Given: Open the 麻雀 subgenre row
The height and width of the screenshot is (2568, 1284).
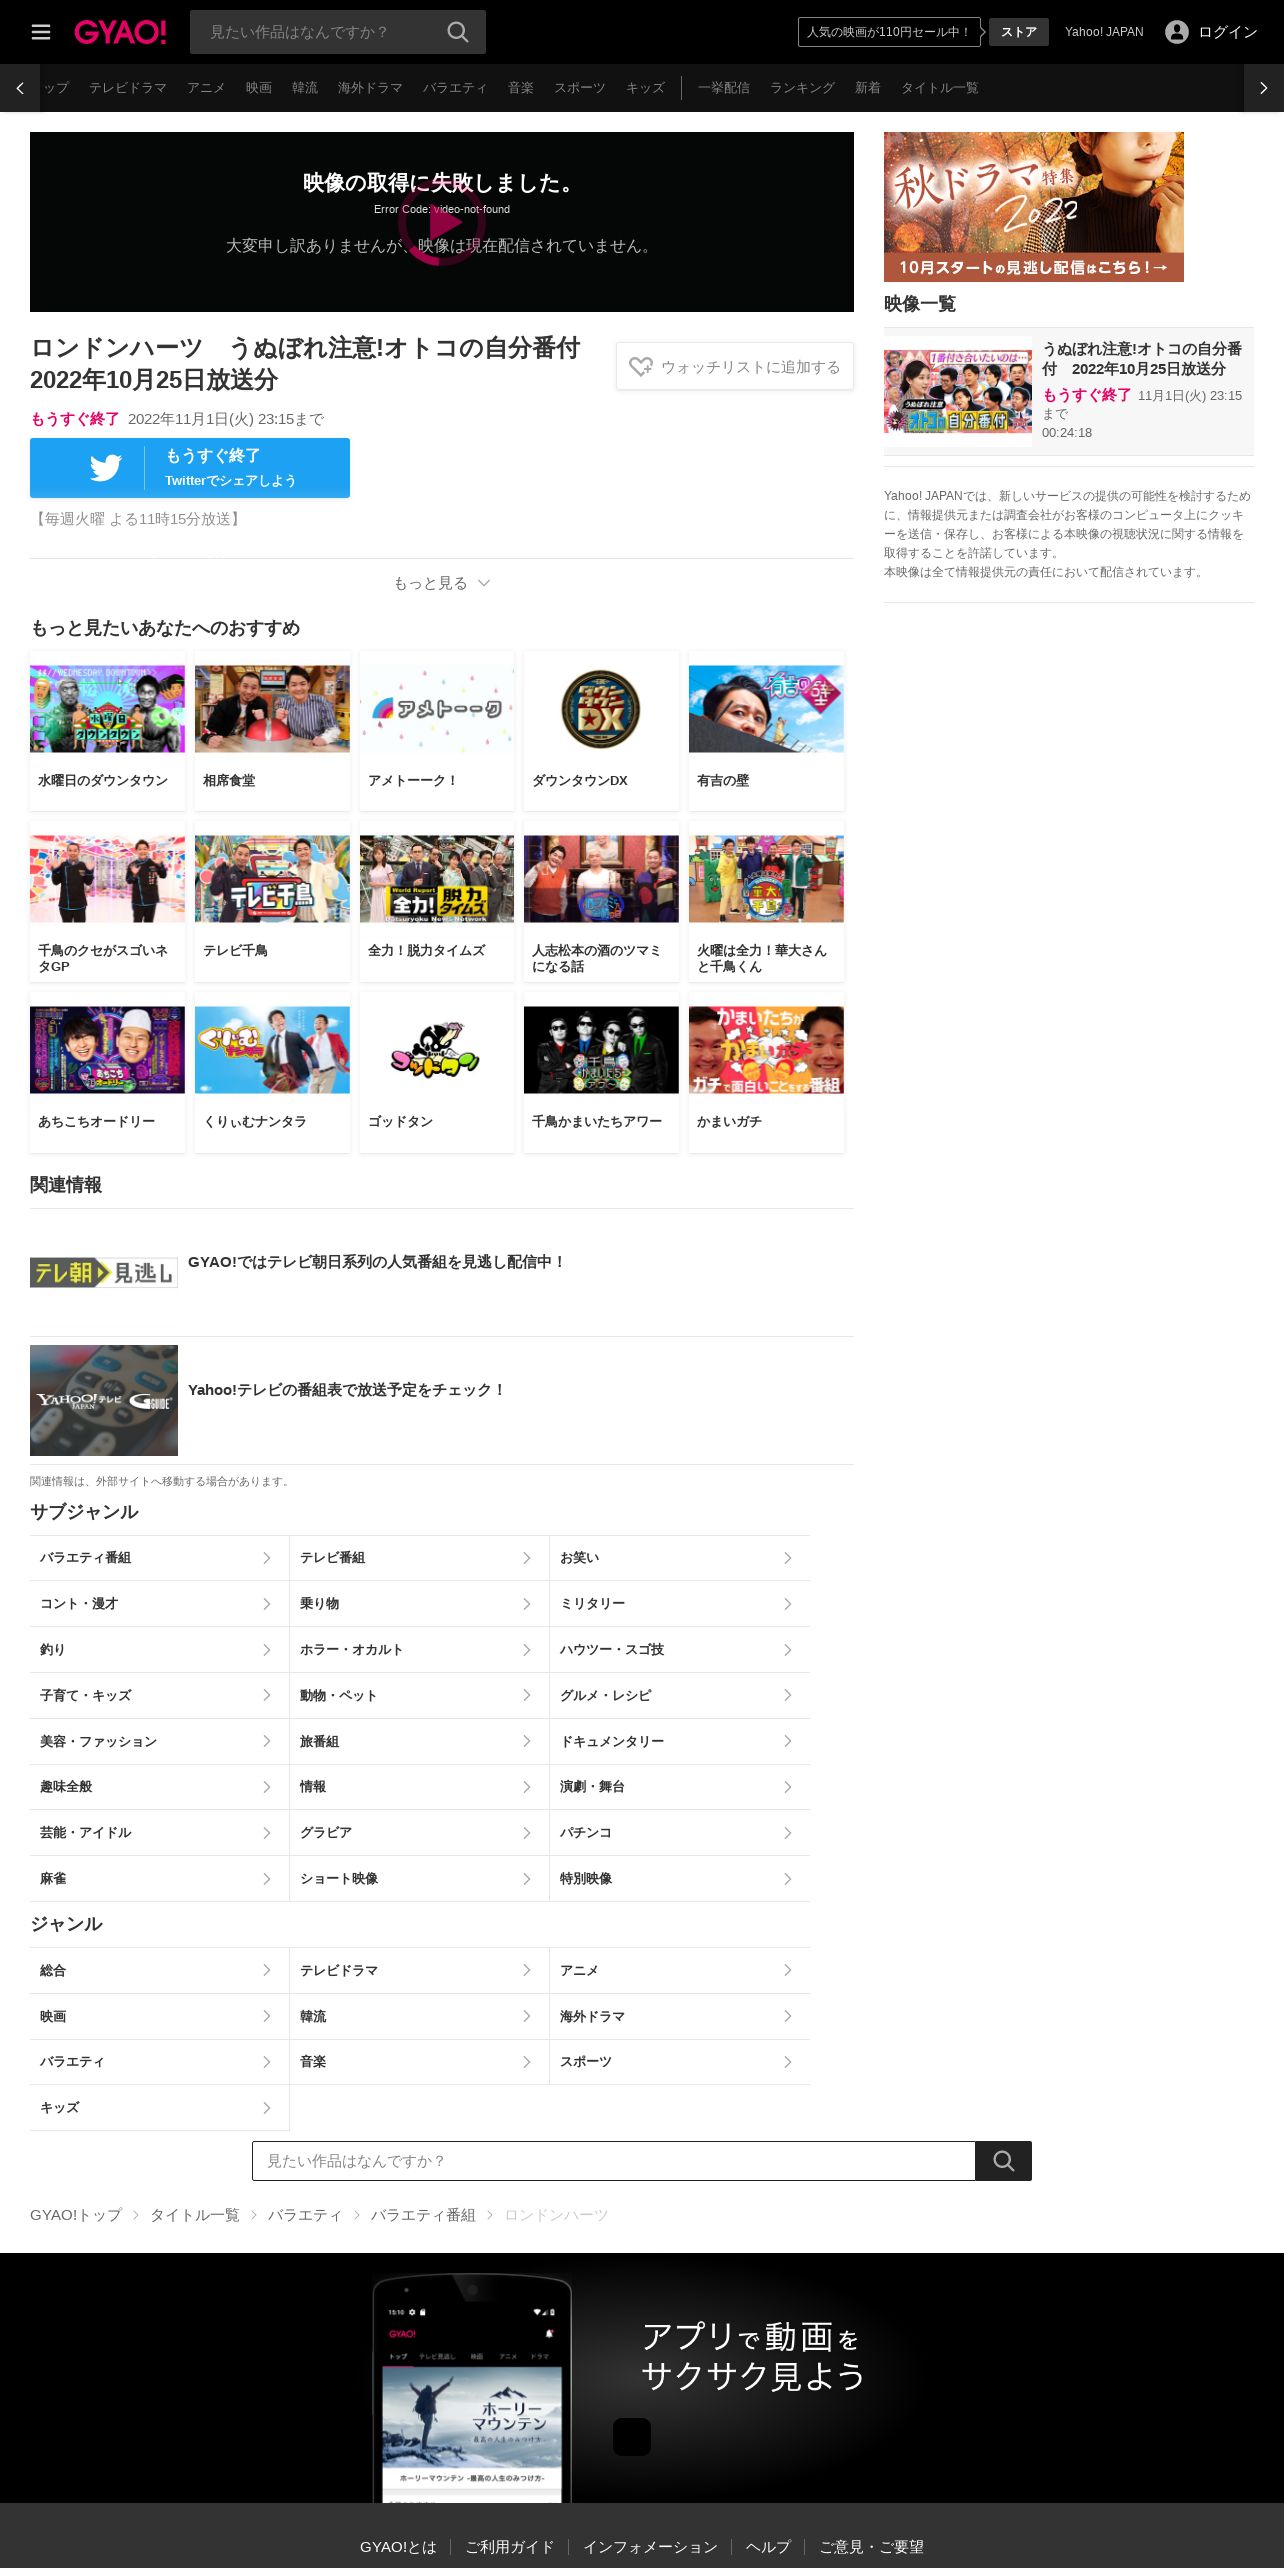Looking at the screenshot, I should click(159, 1879).
